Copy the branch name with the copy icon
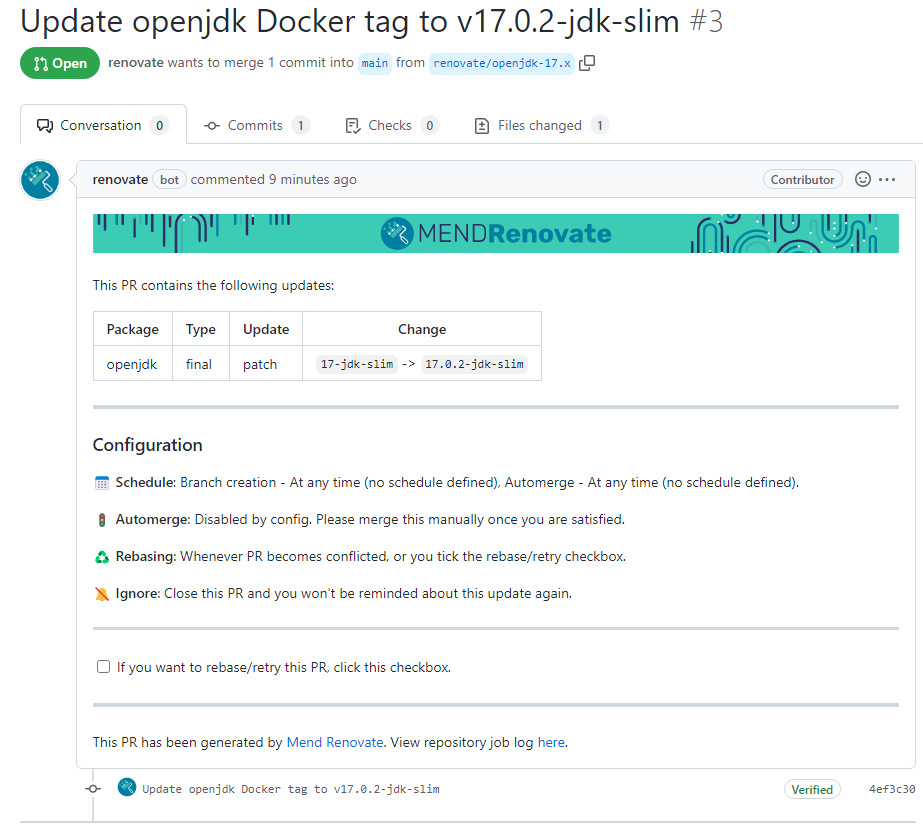Image resolution: width=923 pixels, height=833 pixels. pos(587,62)
